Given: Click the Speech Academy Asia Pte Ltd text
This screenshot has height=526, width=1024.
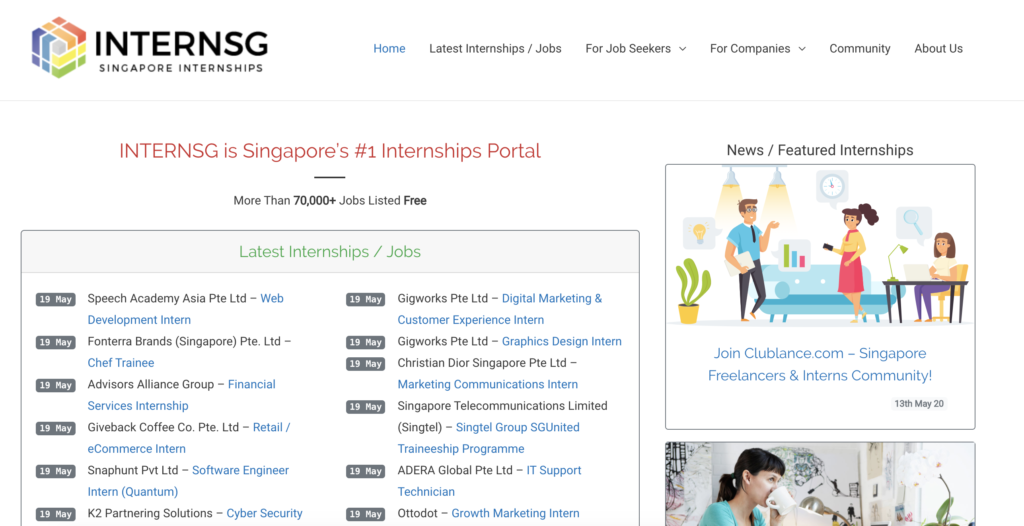Looking at the screenshot, I should click(x=167, y=298).
